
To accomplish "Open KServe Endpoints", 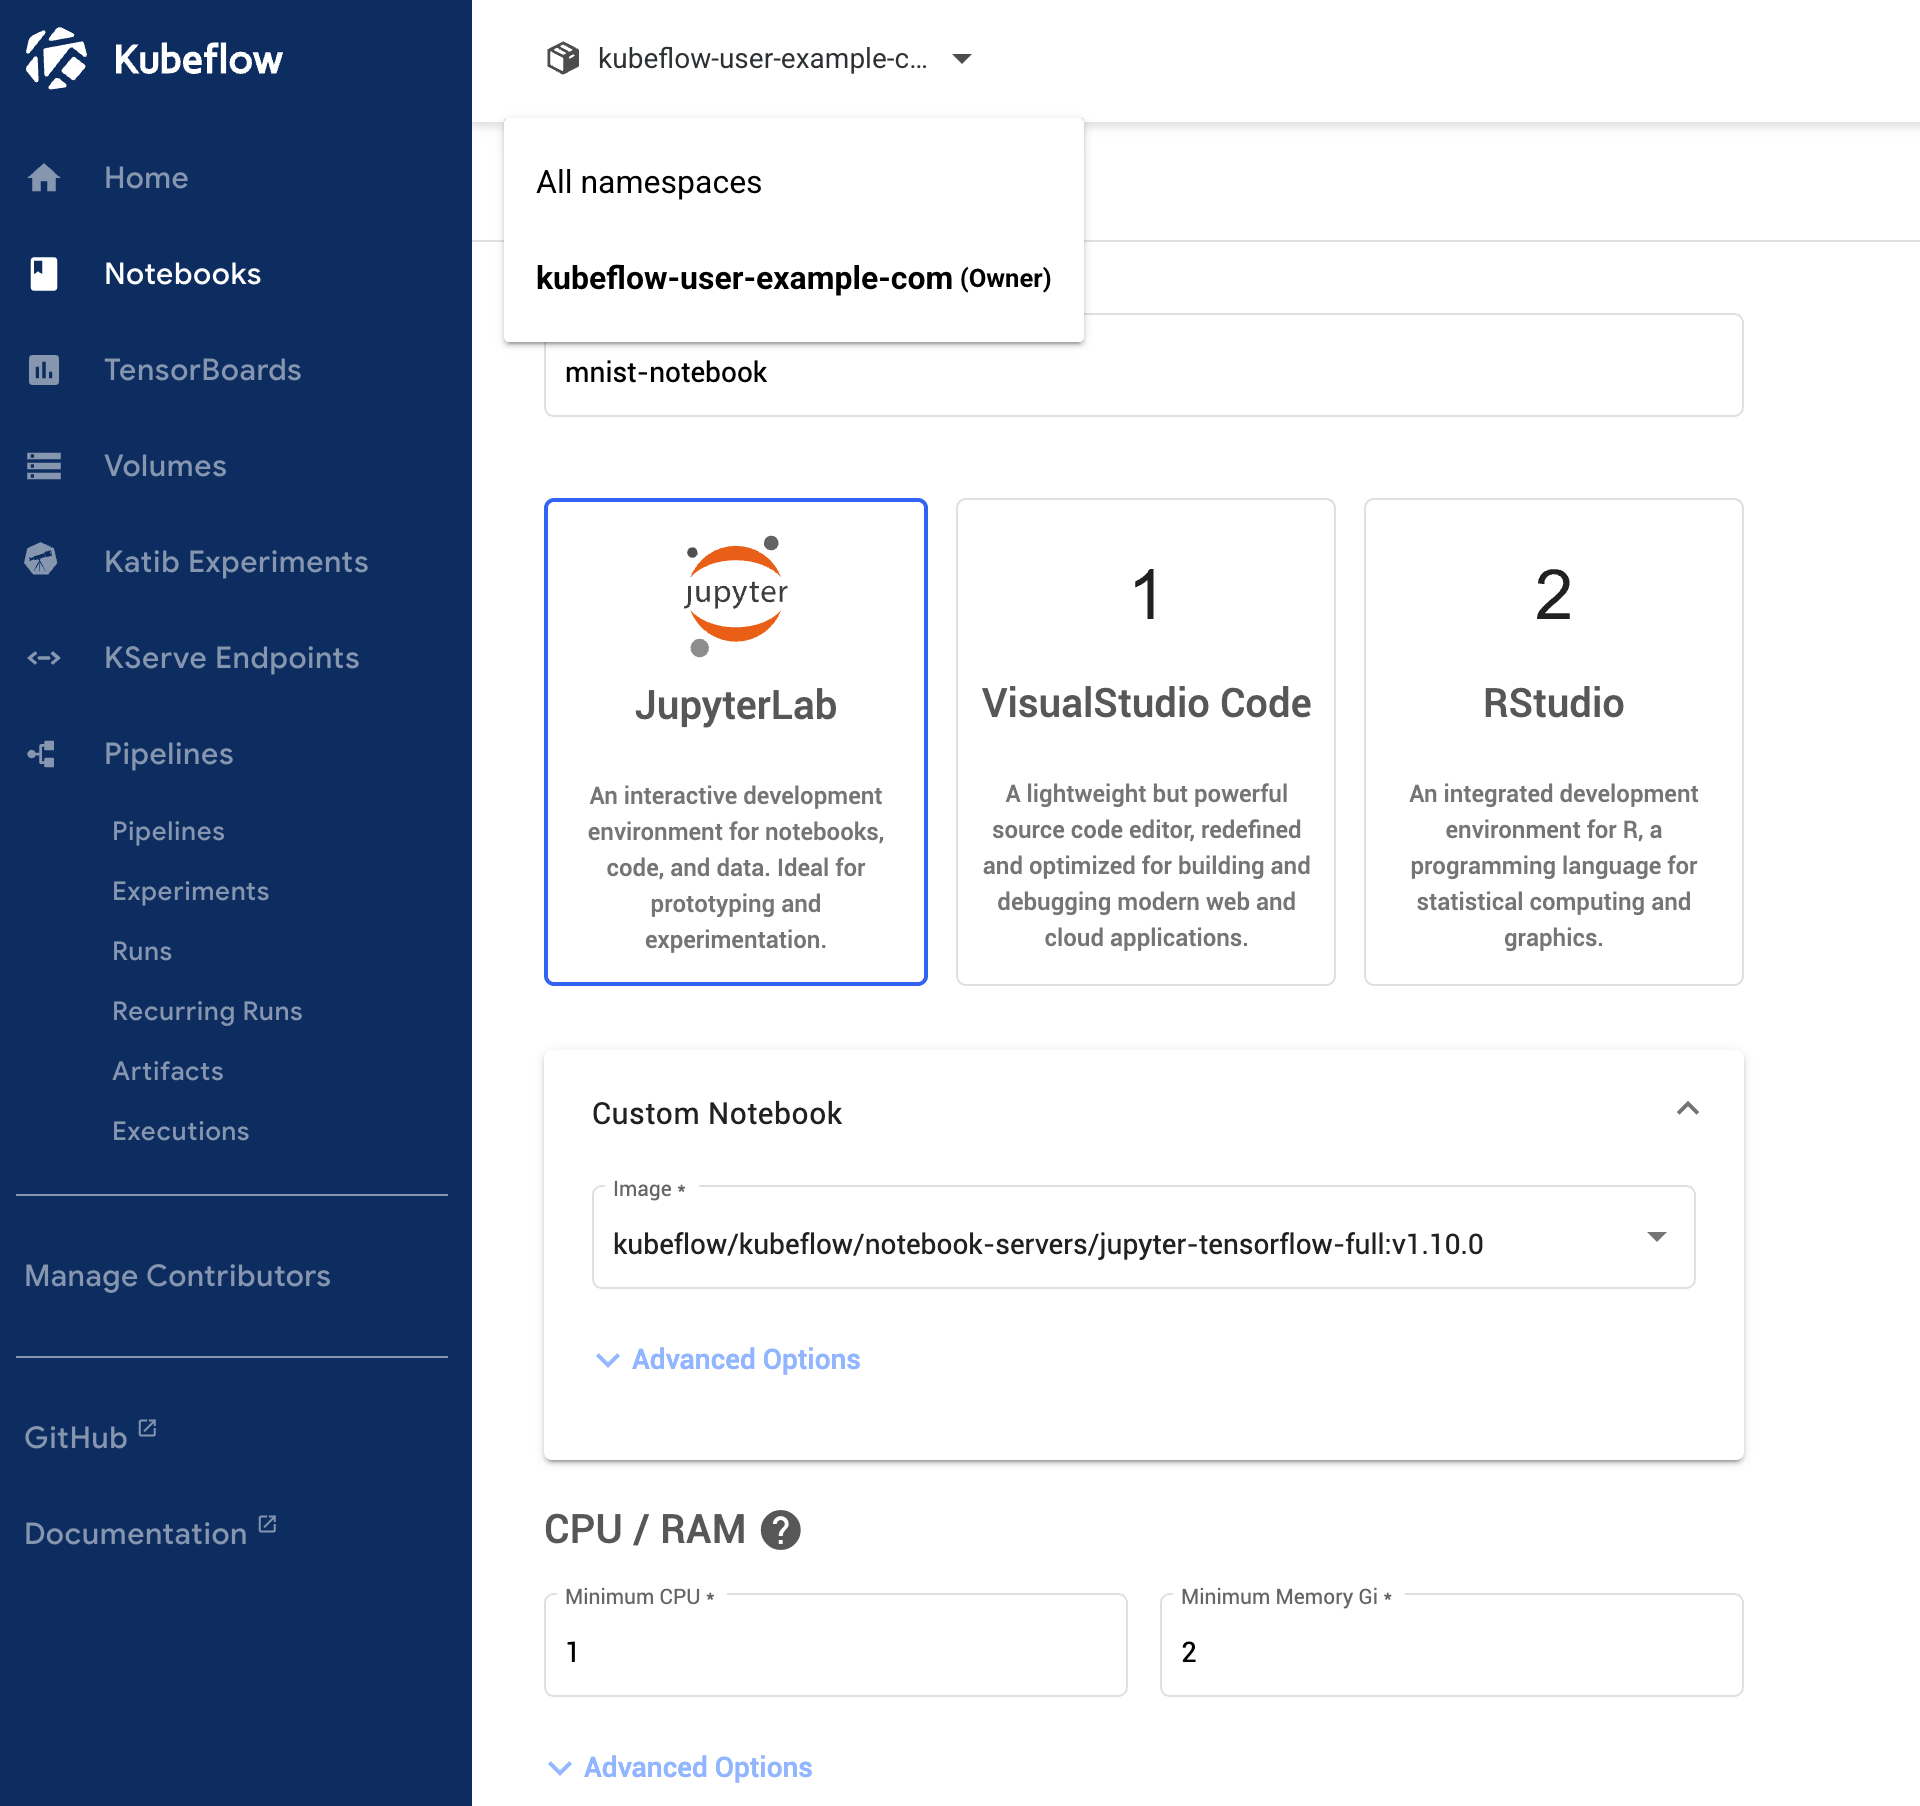I will click(x=232, y=658).
